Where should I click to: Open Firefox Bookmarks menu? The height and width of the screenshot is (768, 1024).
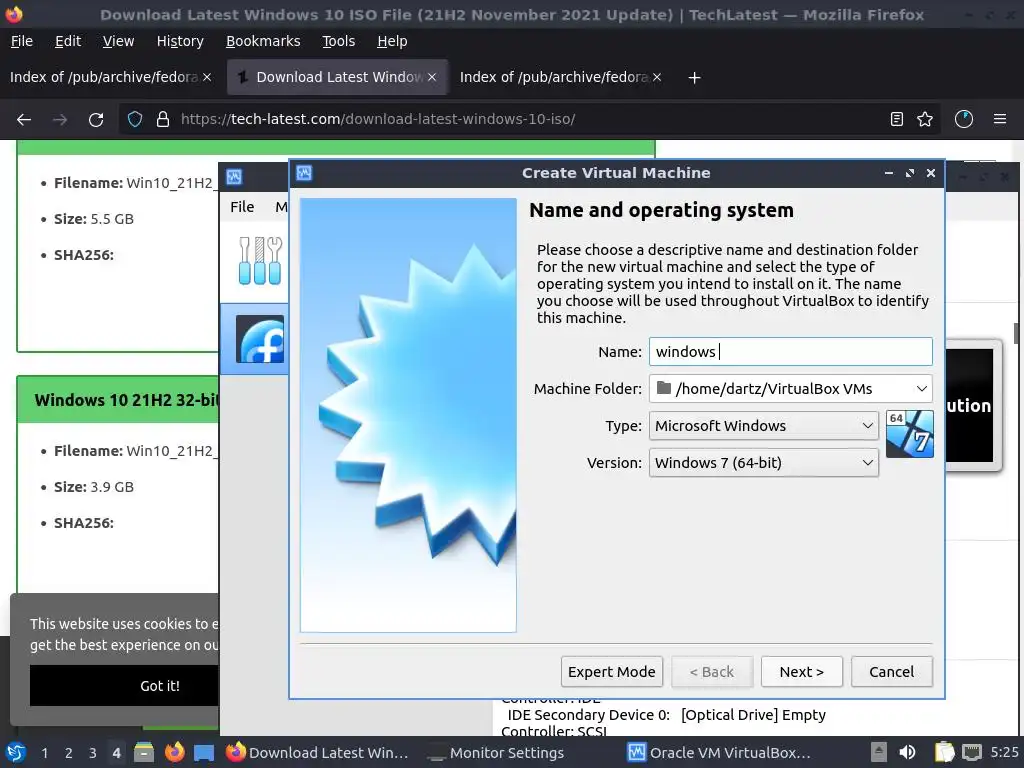pyautogui.click(x=263, y=41)
